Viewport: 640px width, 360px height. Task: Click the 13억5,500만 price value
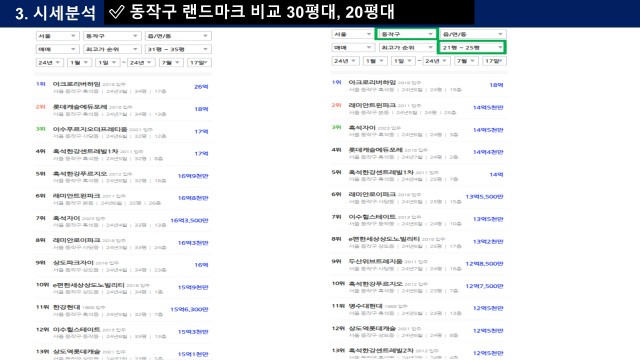tap(484, 196)
